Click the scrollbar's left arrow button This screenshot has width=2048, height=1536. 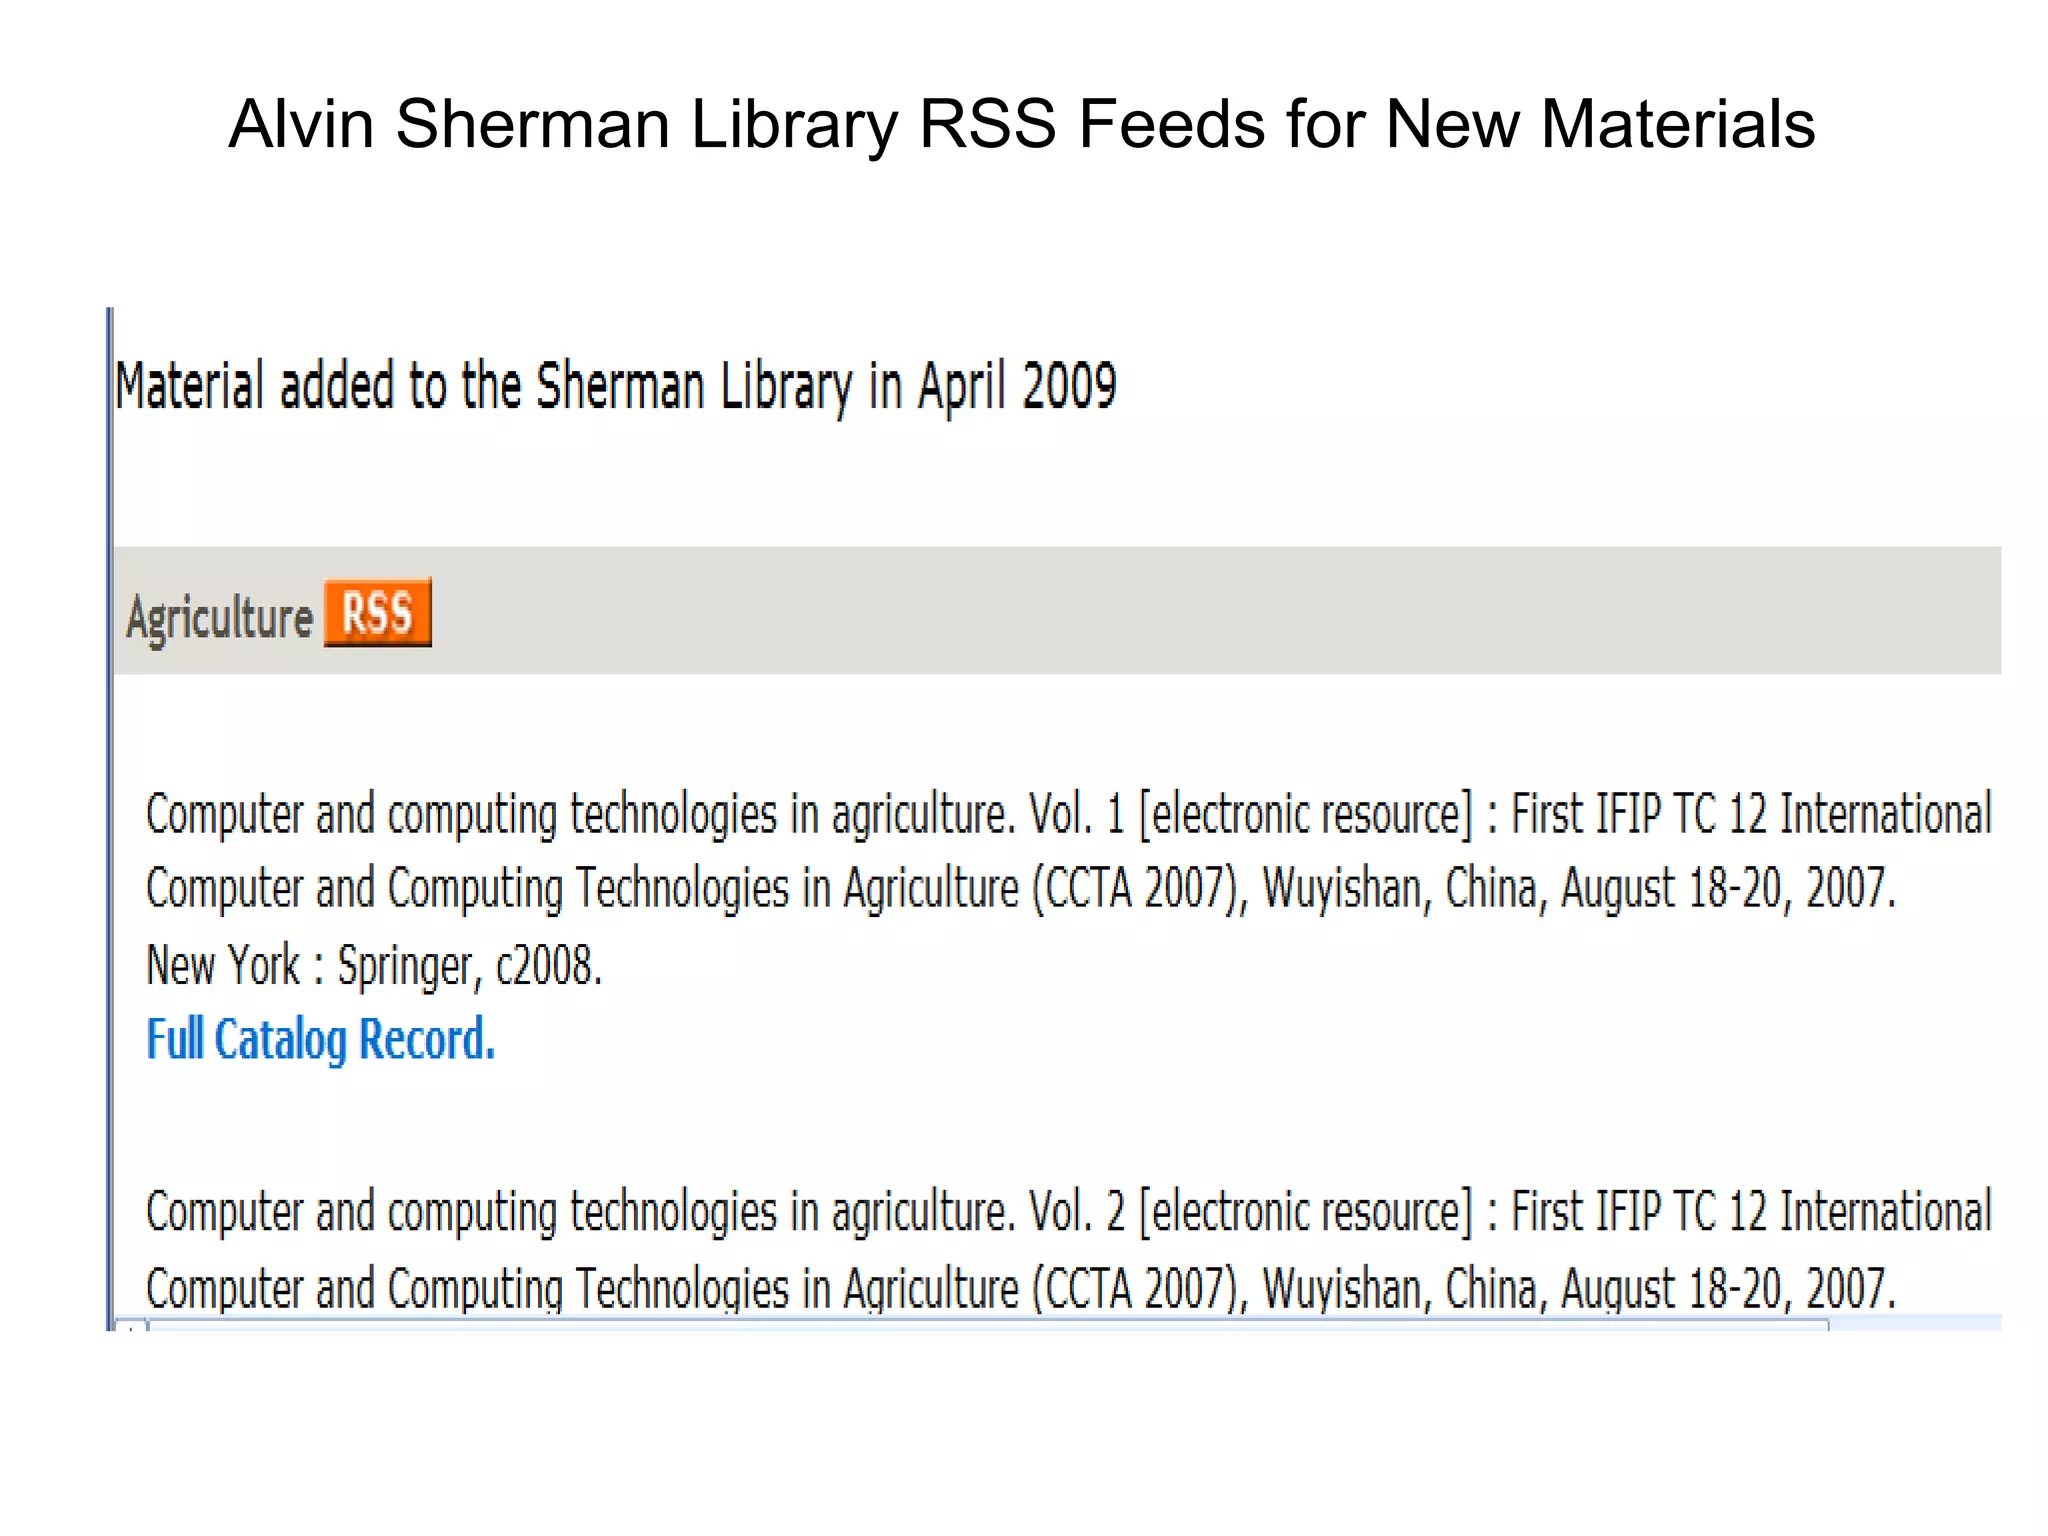[x=131, y=1326]
